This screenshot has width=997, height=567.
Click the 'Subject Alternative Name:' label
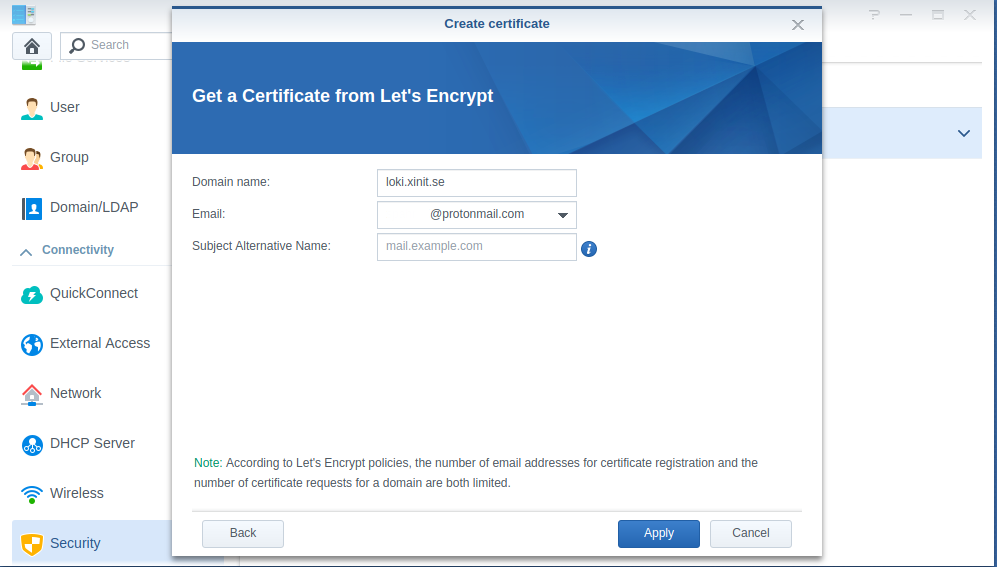[x=261, y=246]
